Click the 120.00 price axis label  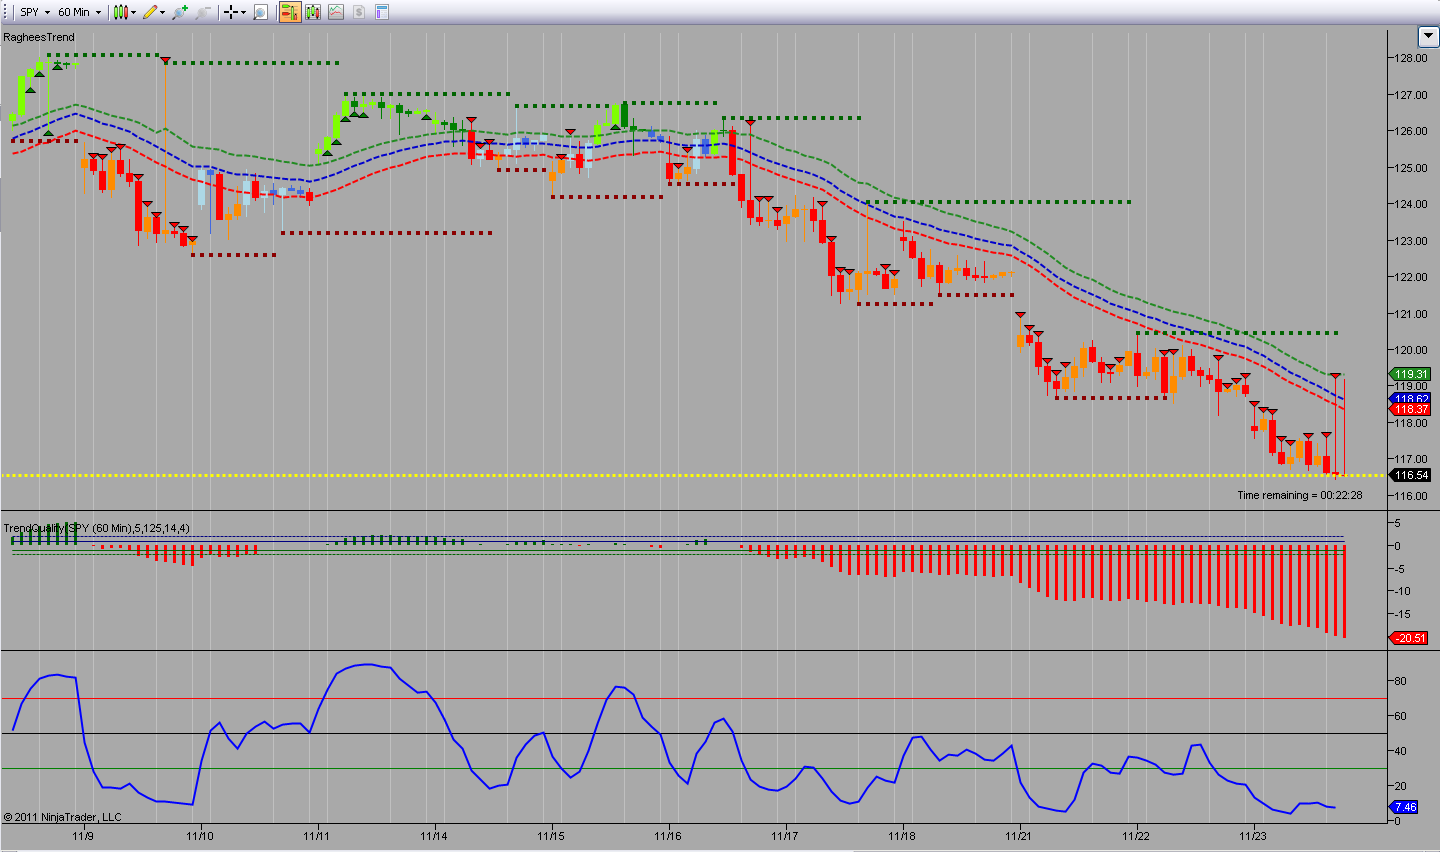(1411, 350)
